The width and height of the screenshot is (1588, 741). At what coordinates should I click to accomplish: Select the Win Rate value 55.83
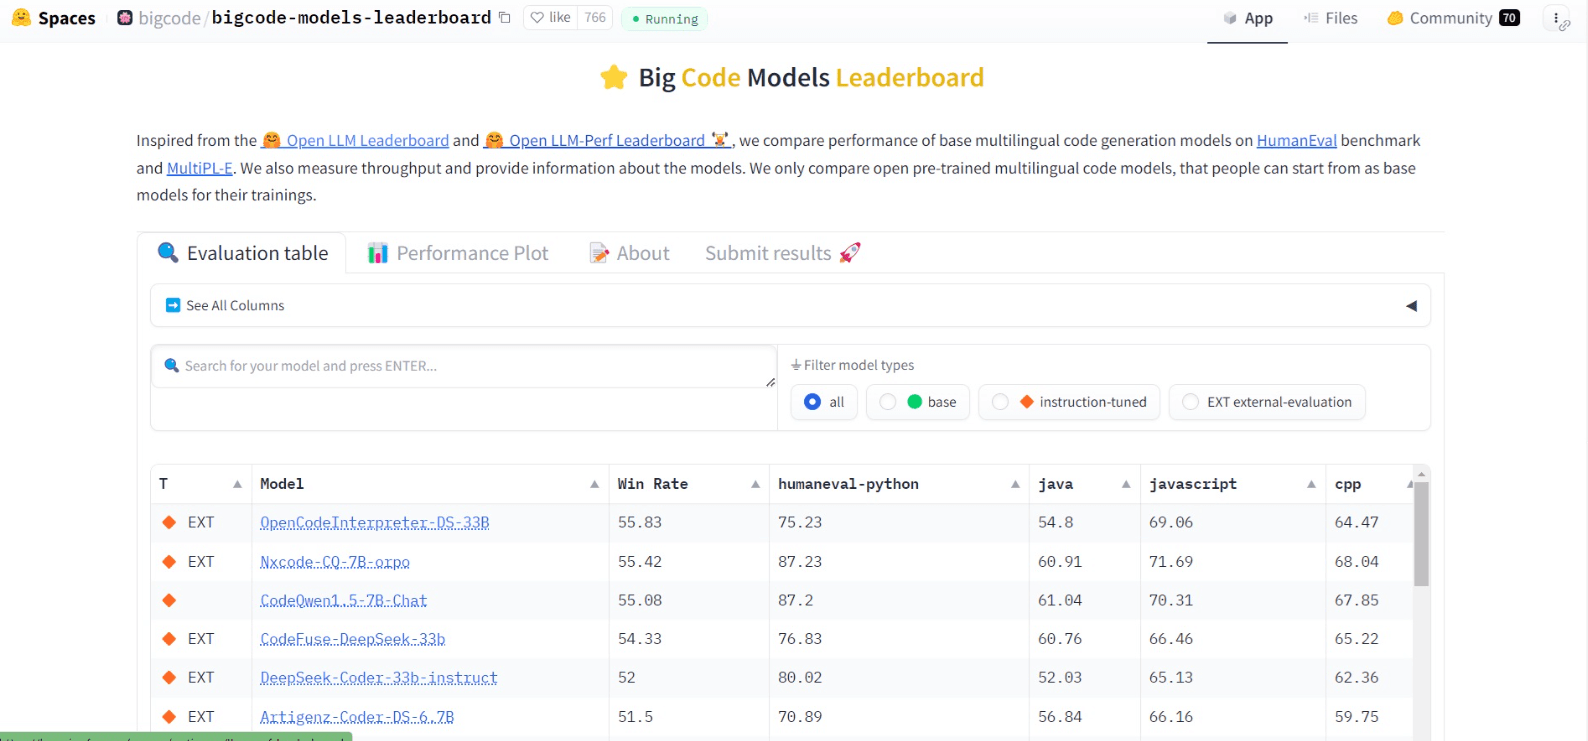[640, 523]
